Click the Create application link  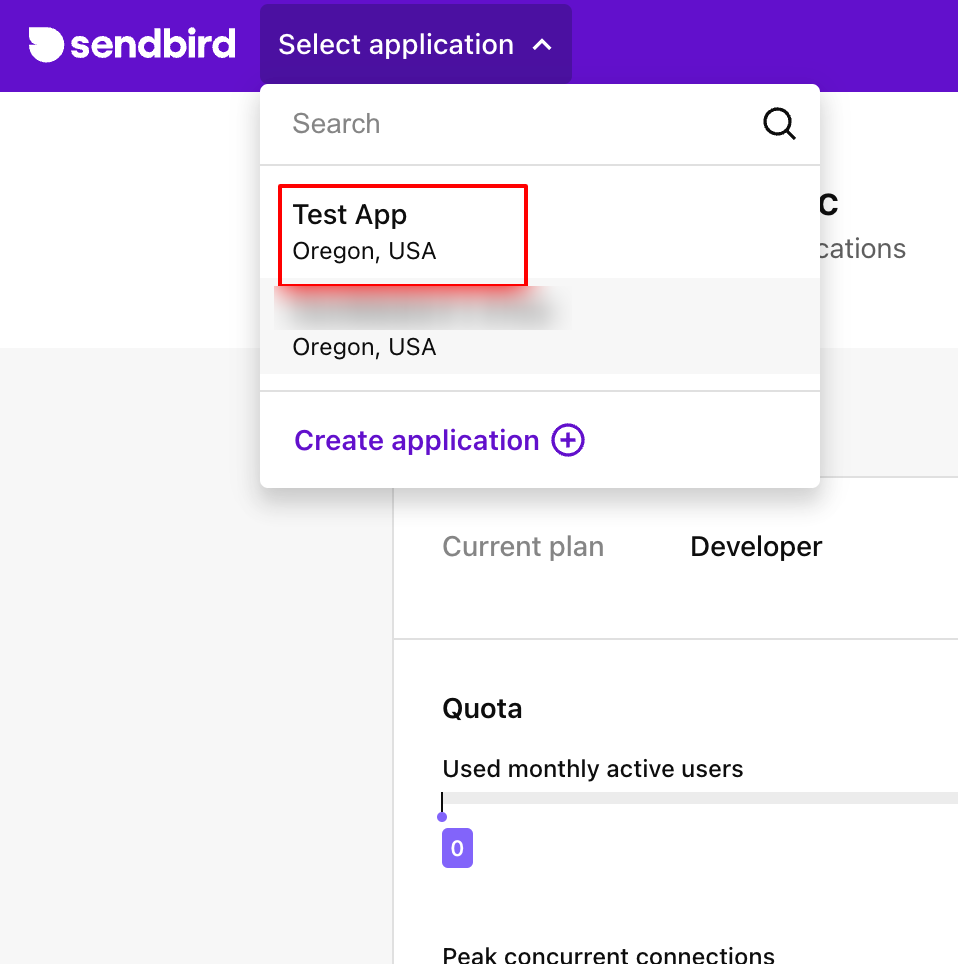417,441
